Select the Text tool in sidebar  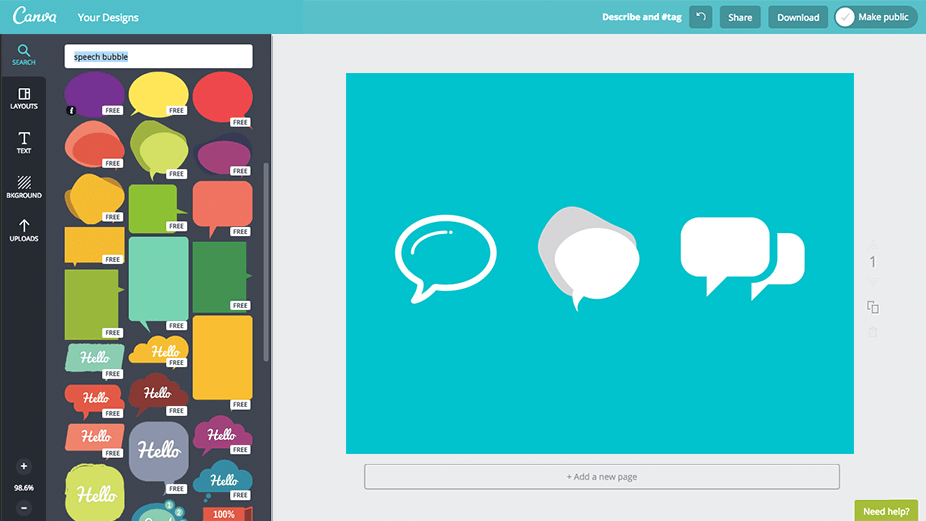[24, 143]
